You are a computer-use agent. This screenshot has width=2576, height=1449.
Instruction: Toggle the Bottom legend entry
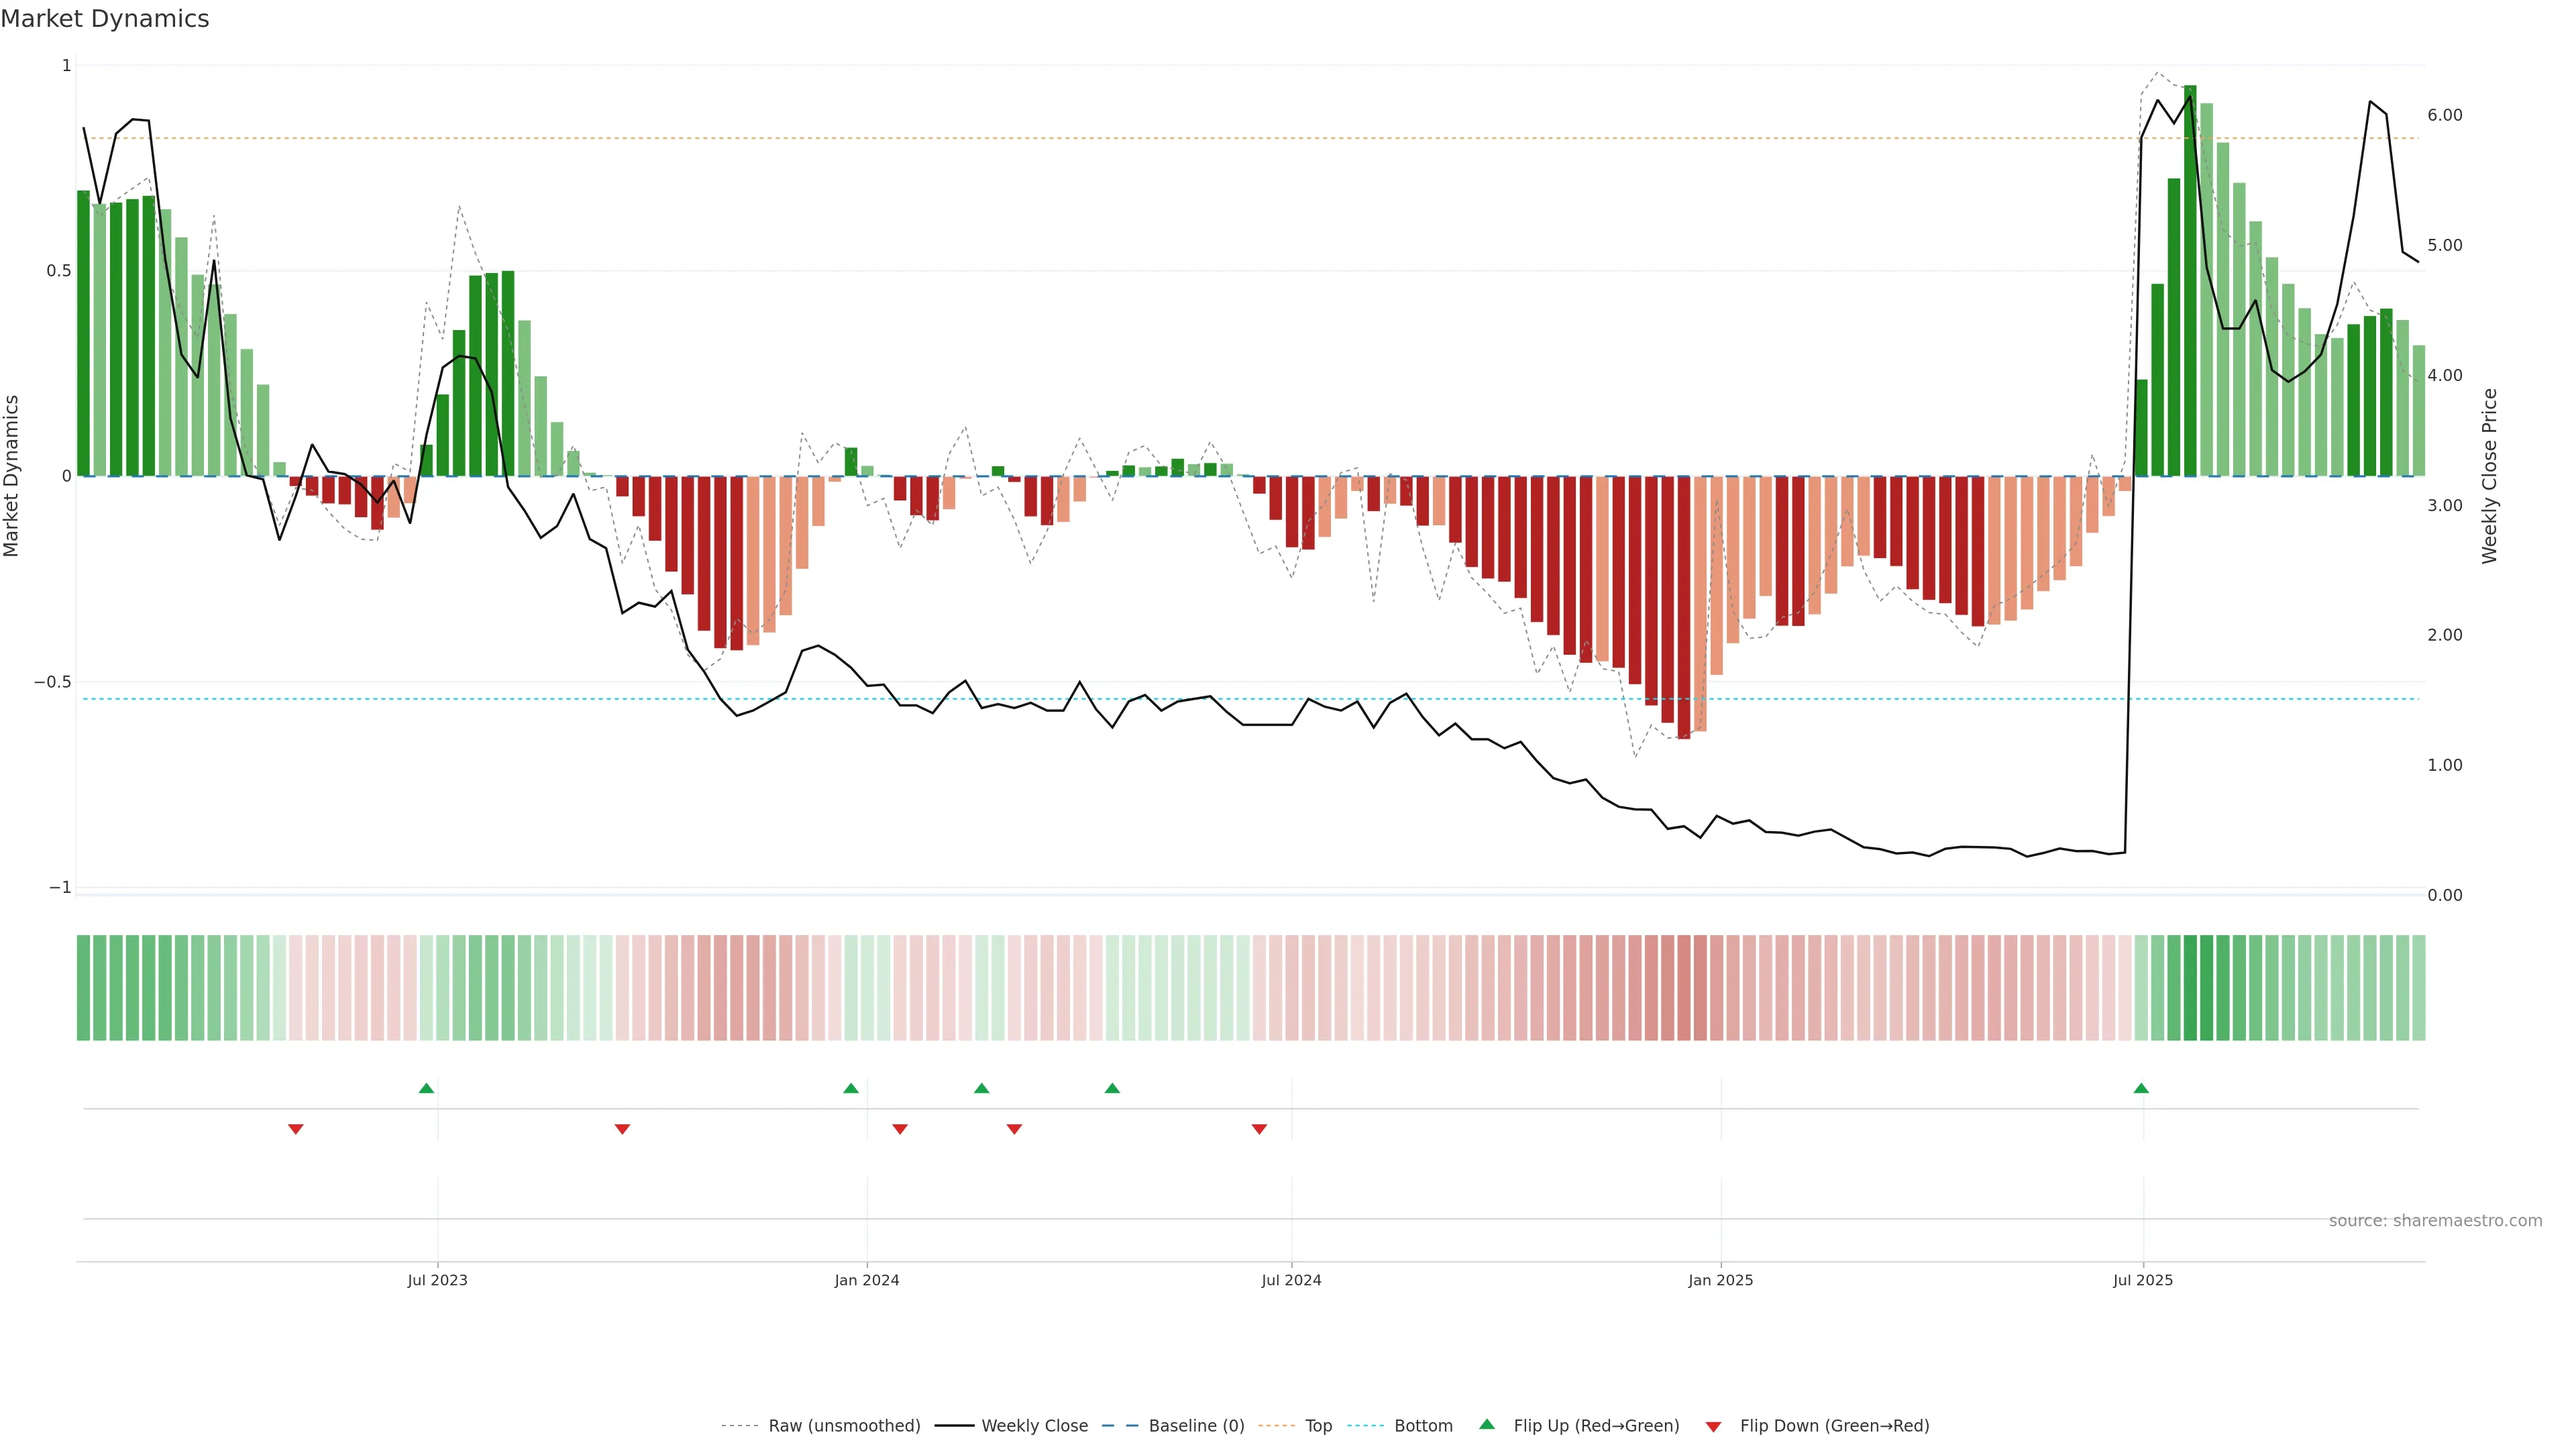point(1423,1426)
